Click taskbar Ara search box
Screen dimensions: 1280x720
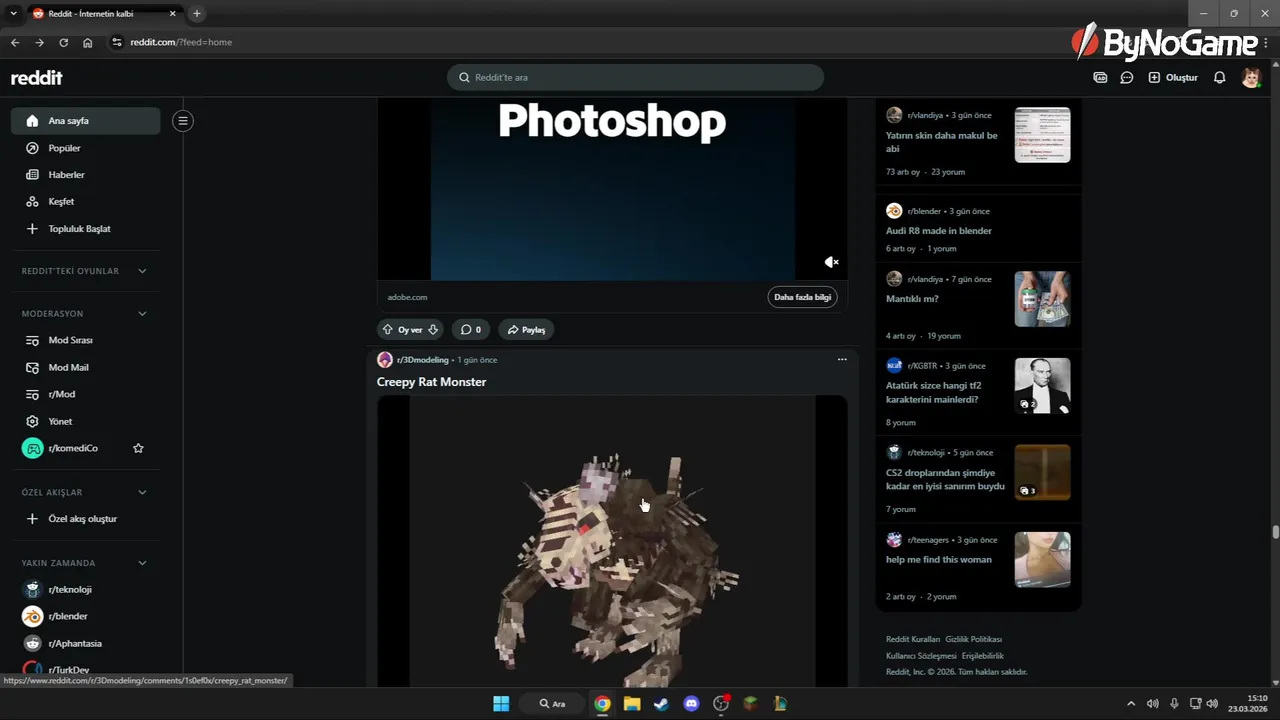(552, 704)
